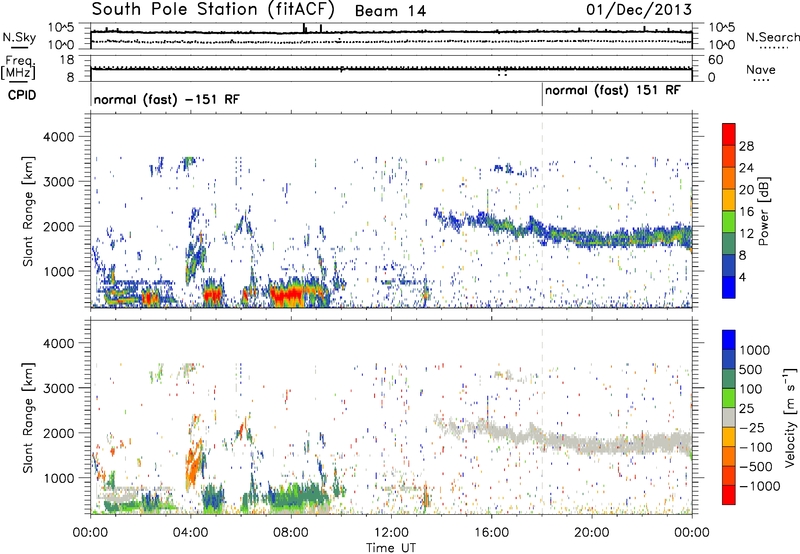Viewport: 800px width, 554px height.
Task: Click the '20:00' time axis tick label
Action: [x=591, y=533]
